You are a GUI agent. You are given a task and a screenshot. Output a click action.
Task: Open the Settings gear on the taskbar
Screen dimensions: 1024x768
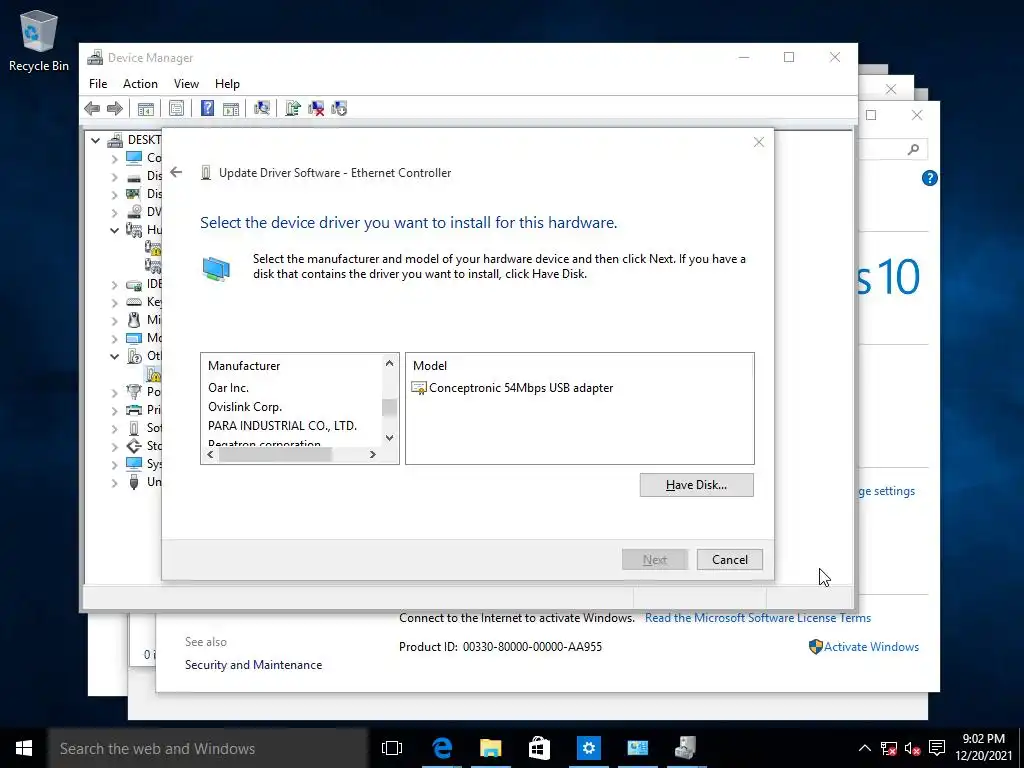[x=588, y=748]
